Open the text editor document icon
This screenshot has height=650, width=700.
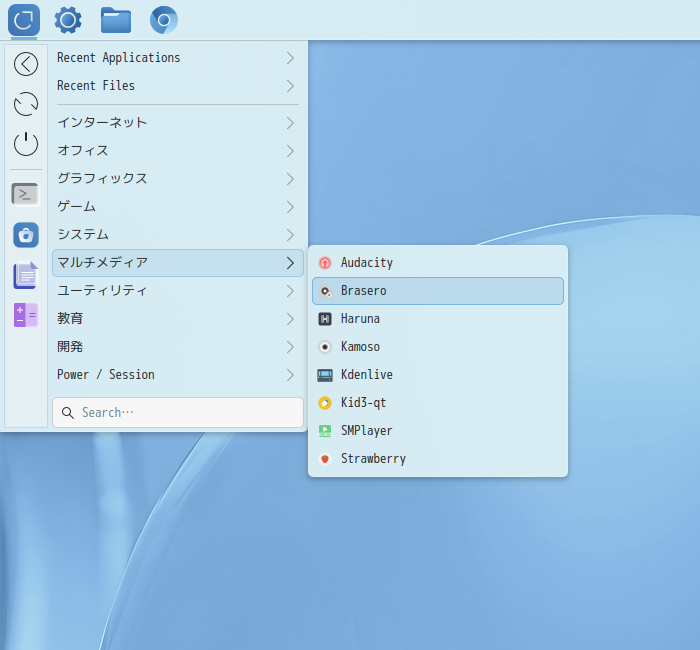[25, 275]
